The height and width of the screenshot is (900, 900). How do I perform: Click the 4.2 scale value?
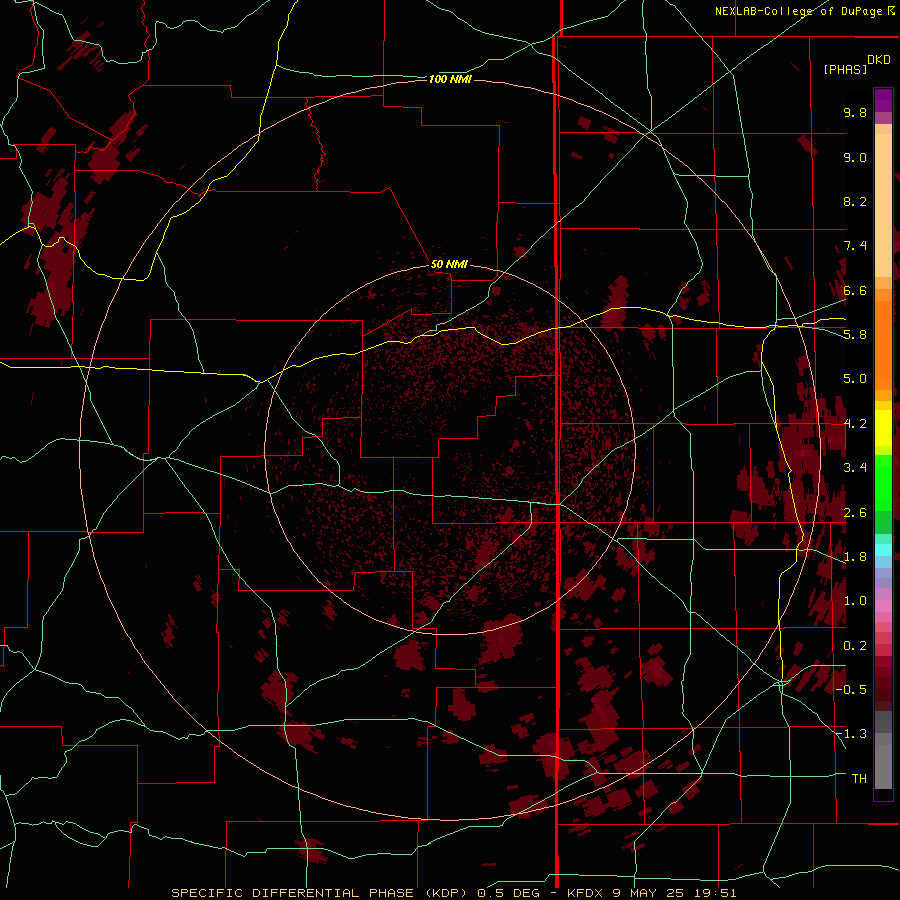point(855,424)
